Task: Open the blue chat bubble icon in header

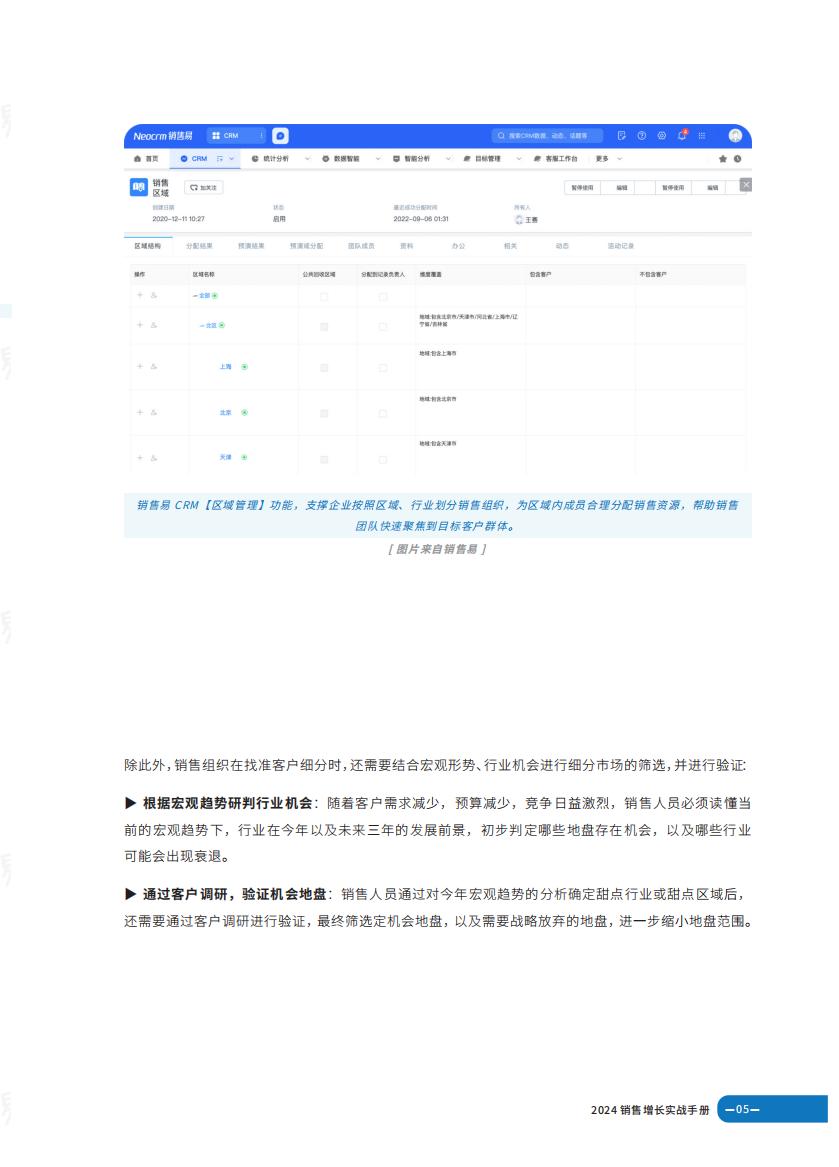Action: [280, 135]
